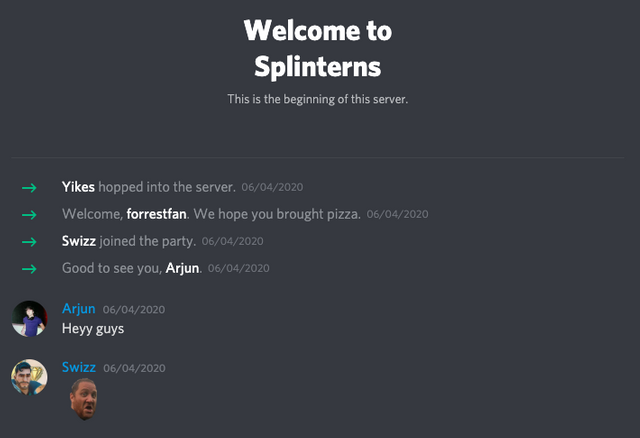Click the timestamp after 'We hope you brought pizza'
The image size is (640, 438).
point(397,214)
